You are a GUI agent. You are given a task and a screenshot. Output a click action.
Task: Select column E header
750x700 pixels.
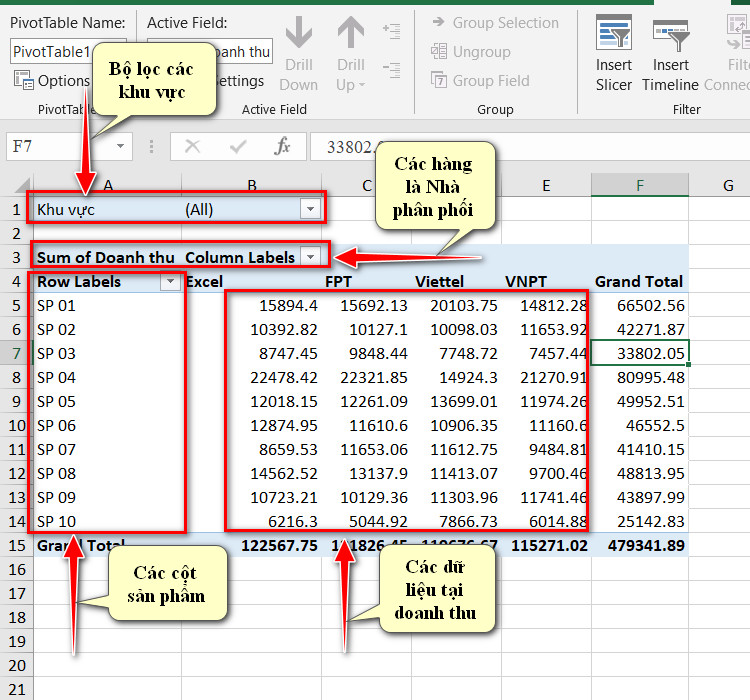[x=546, y=186]
